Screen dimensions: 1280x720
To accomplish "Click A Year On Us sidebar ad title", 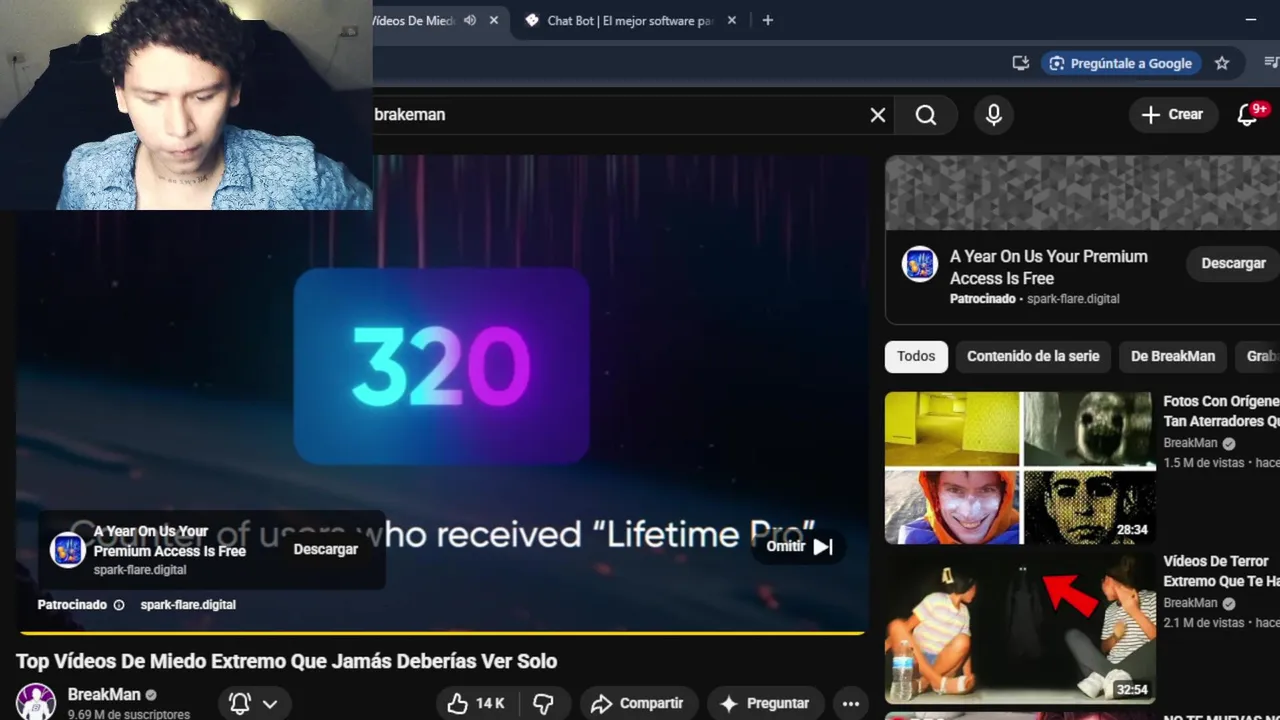I will pyautogui.click(x=1049, y=267).
